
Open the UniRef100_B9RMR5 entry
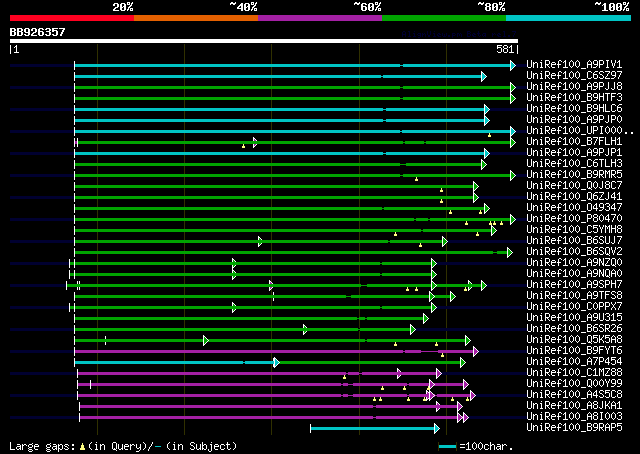tap(574, 175)
